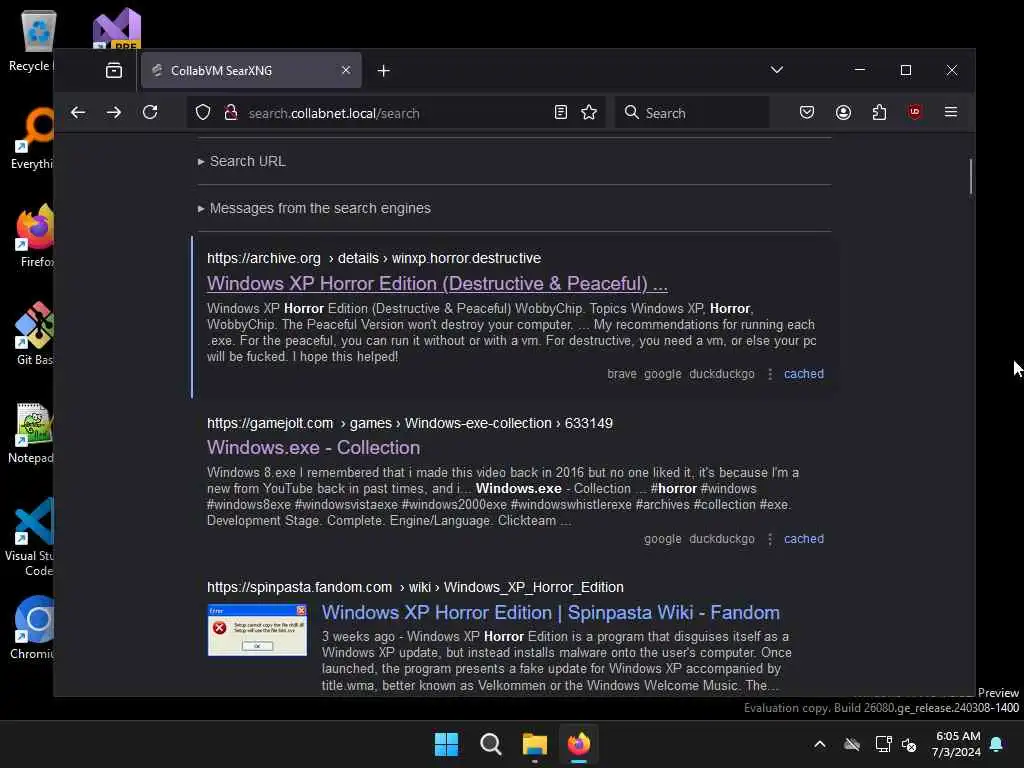Select the Notepad++ desktop shortcut

pos(31,433)
